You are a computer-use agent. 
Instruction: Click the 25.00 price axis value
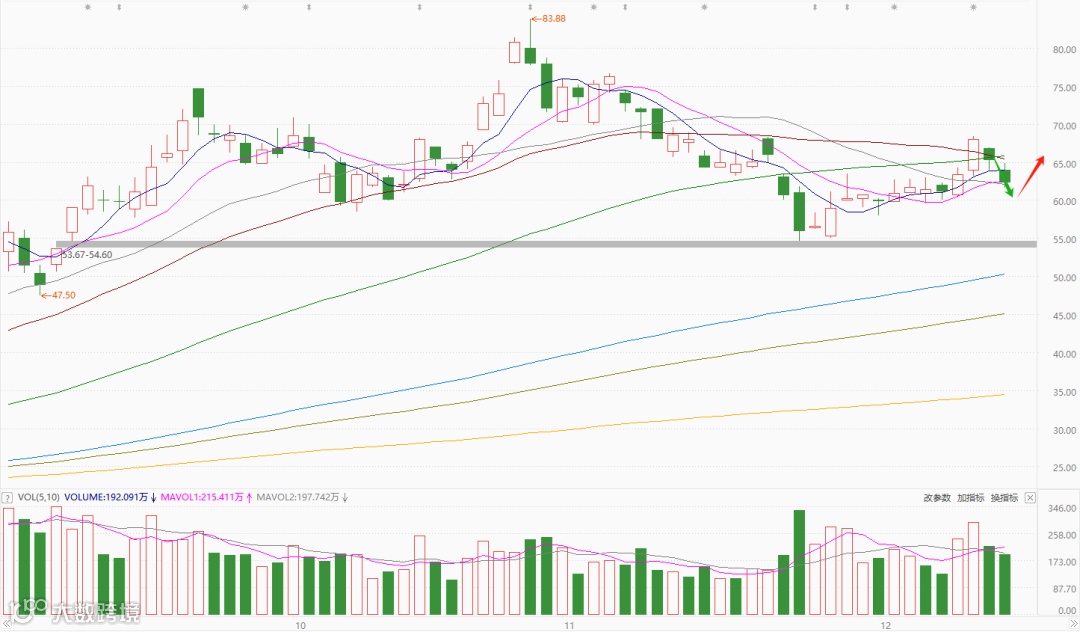1064,467
